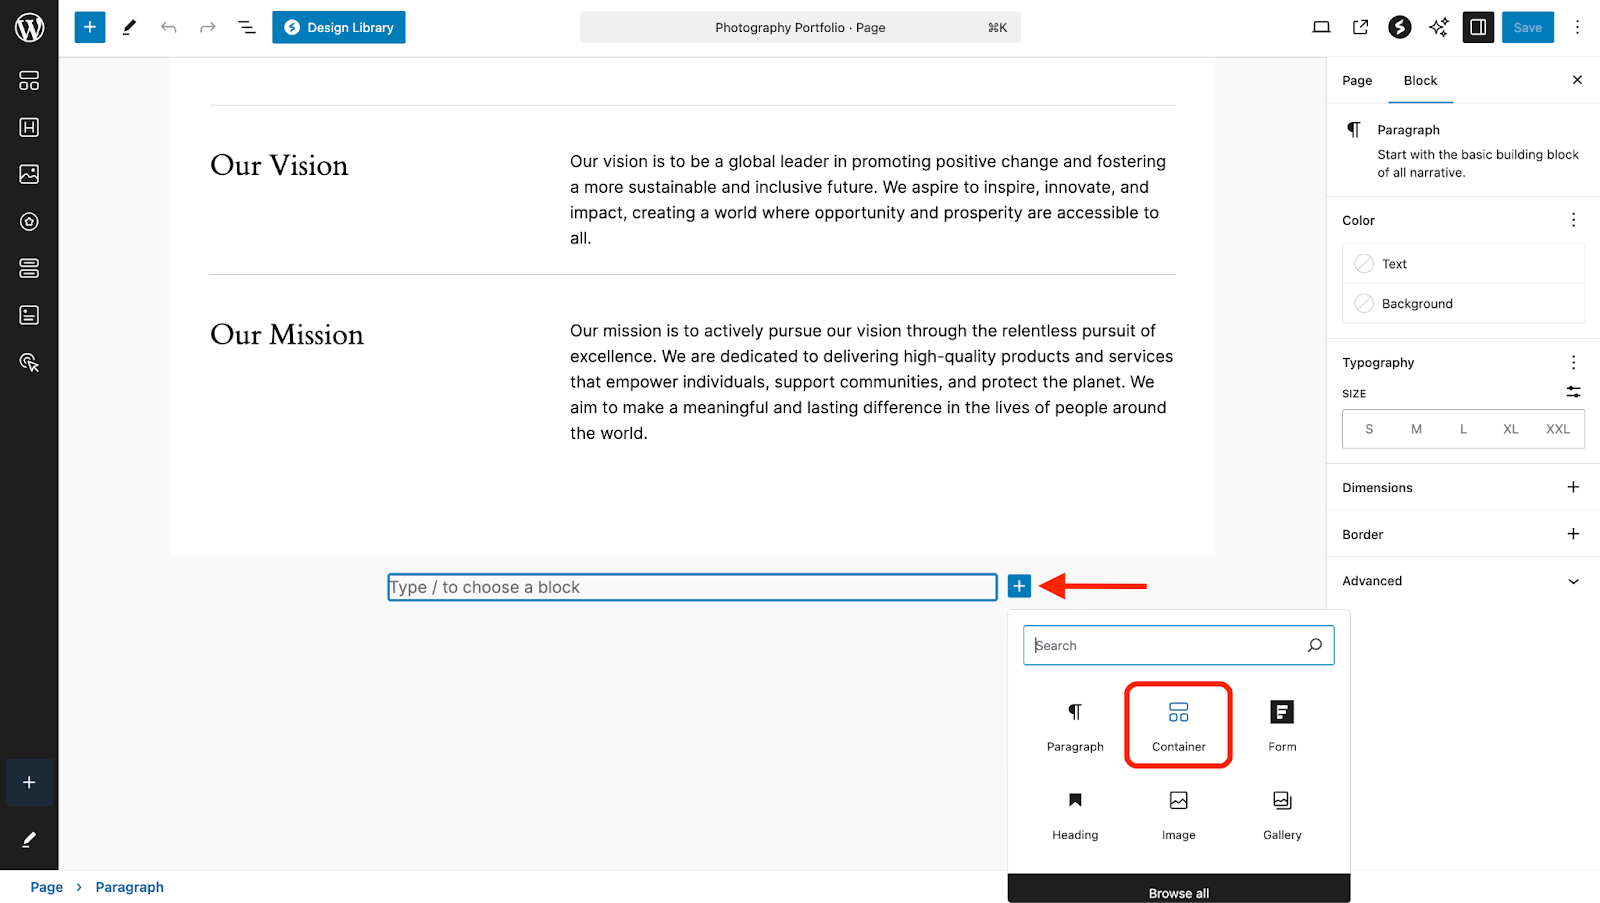Switch to the Page tab

(x=1356, y=80)
